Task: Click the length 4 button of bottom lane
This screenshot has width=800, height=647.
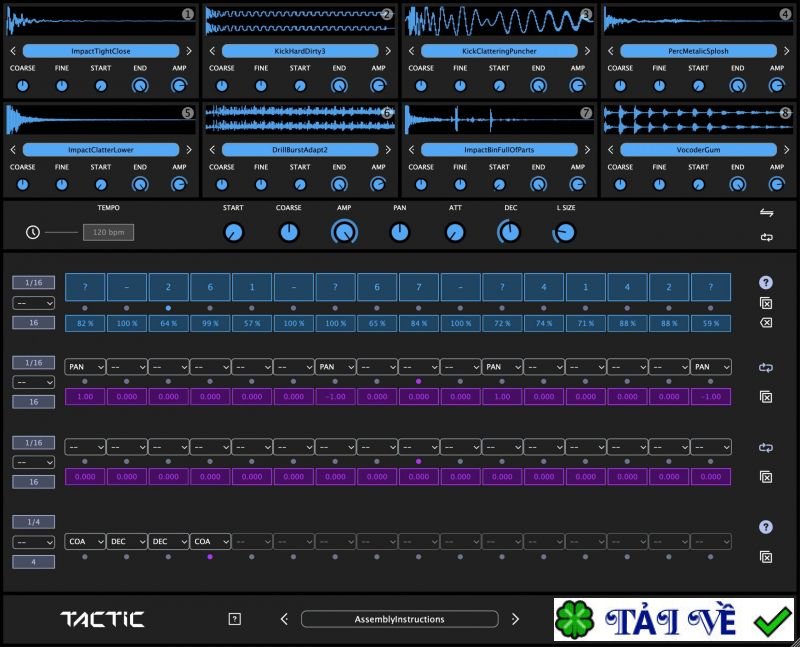Action: point(34,562)
